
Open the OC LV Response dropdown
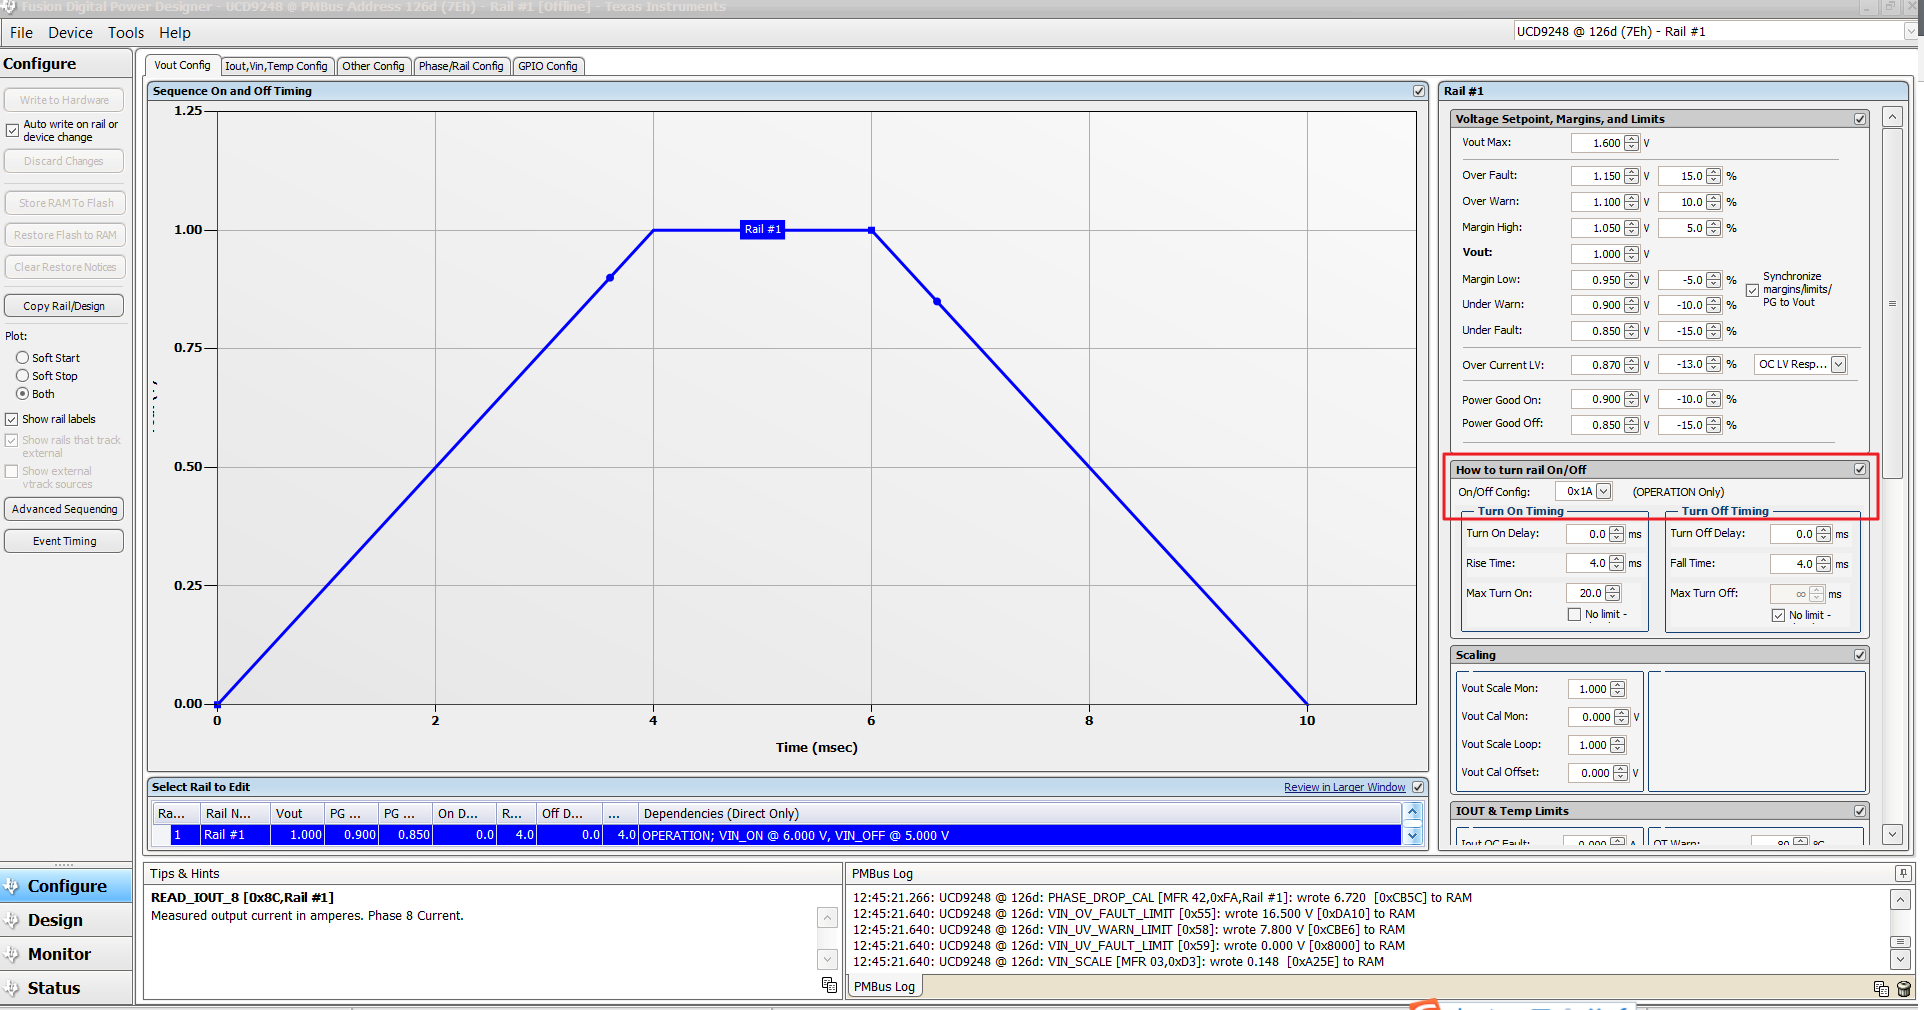pos(1839,364)
